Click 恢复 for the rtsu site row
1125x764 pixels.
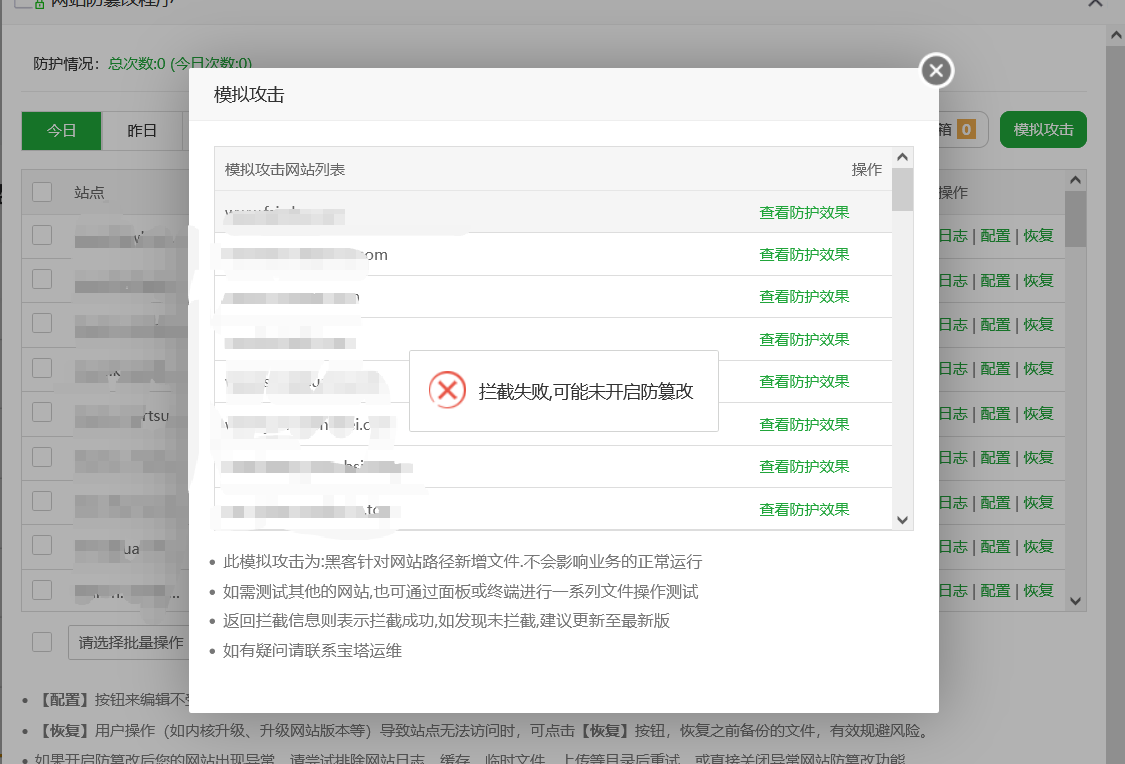tap(1038, 413)
